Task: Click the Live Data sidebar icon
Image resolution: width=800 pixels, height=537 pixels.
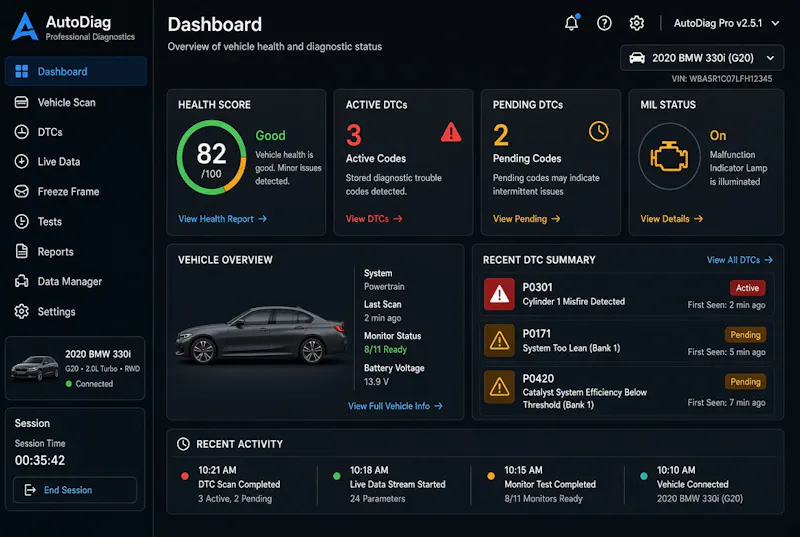Action: 21,162
